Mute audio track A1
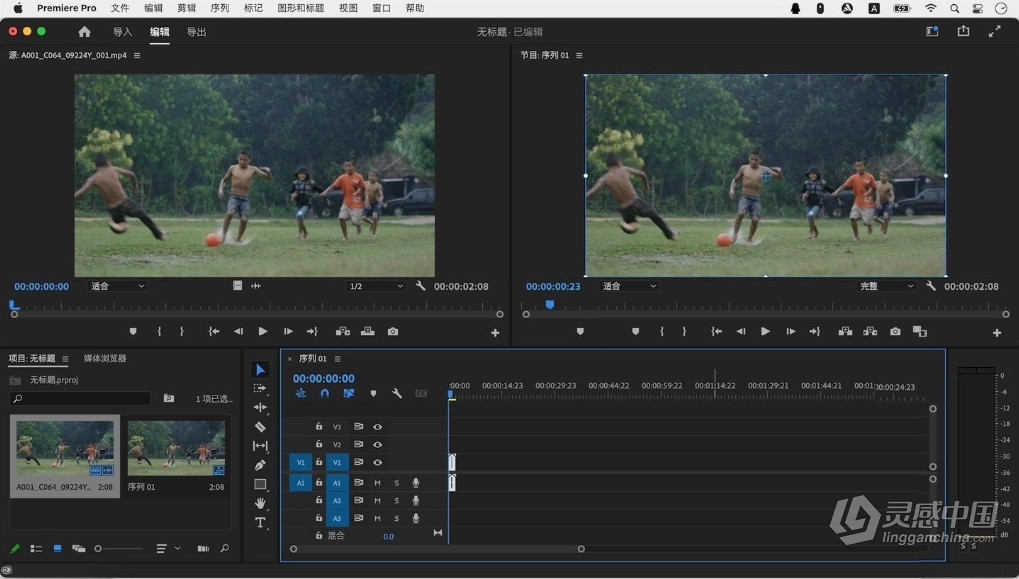 378,483
